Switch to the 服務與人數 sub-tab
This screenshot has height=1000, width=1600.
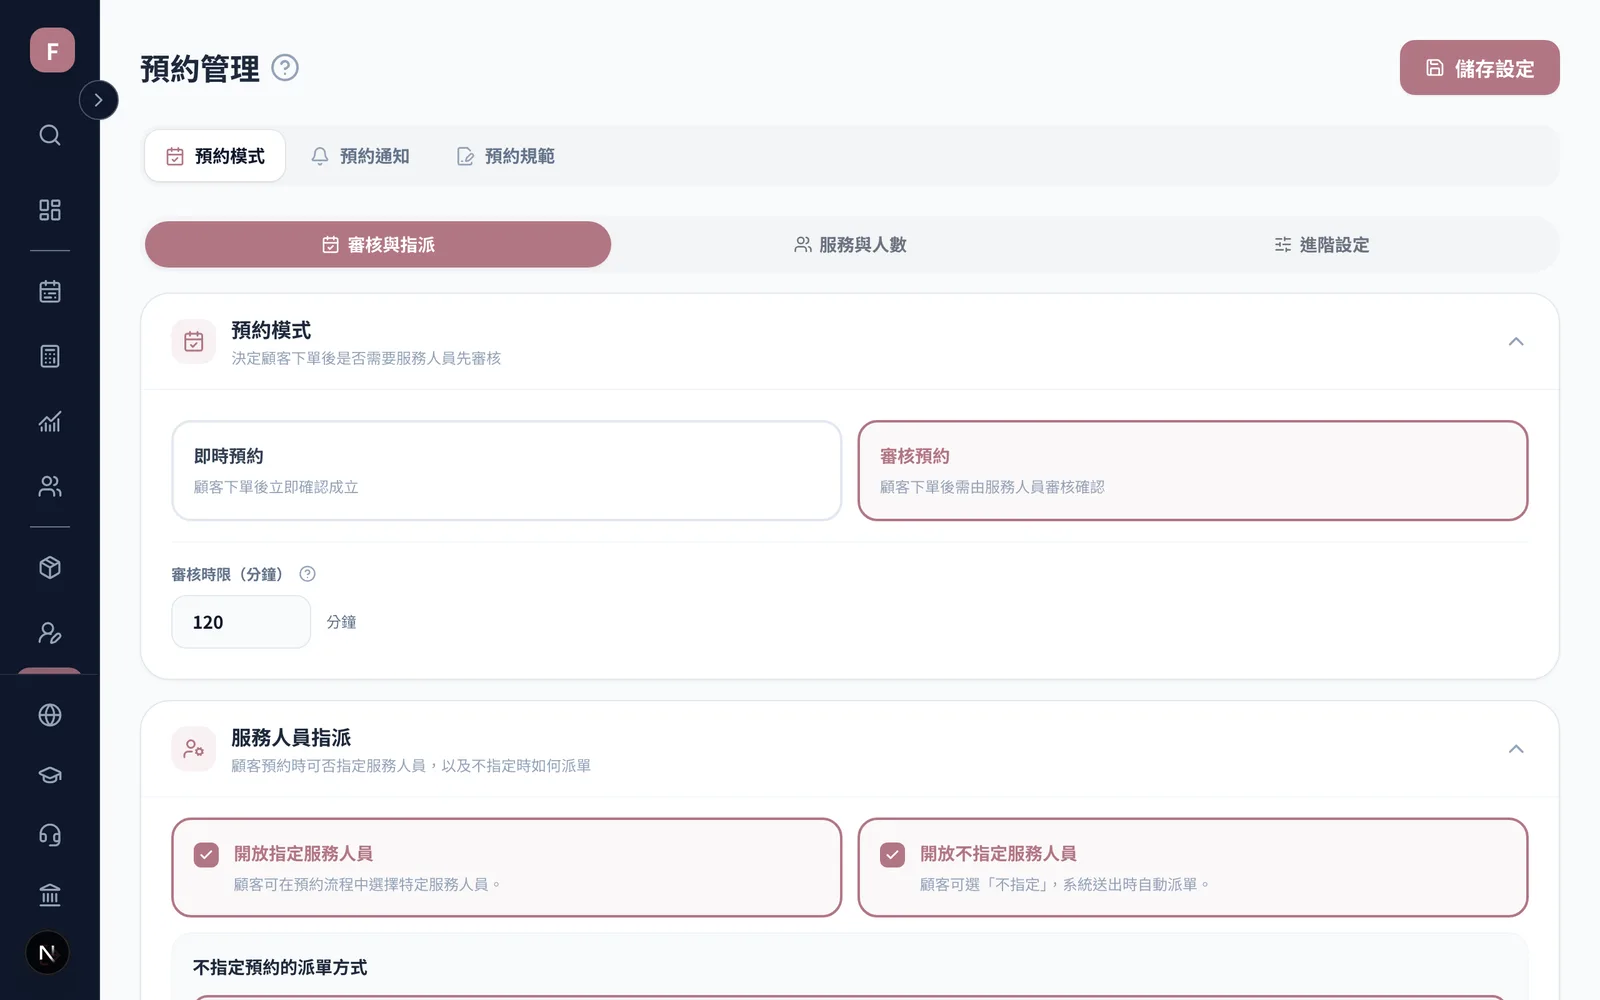(x=850, y=245)
